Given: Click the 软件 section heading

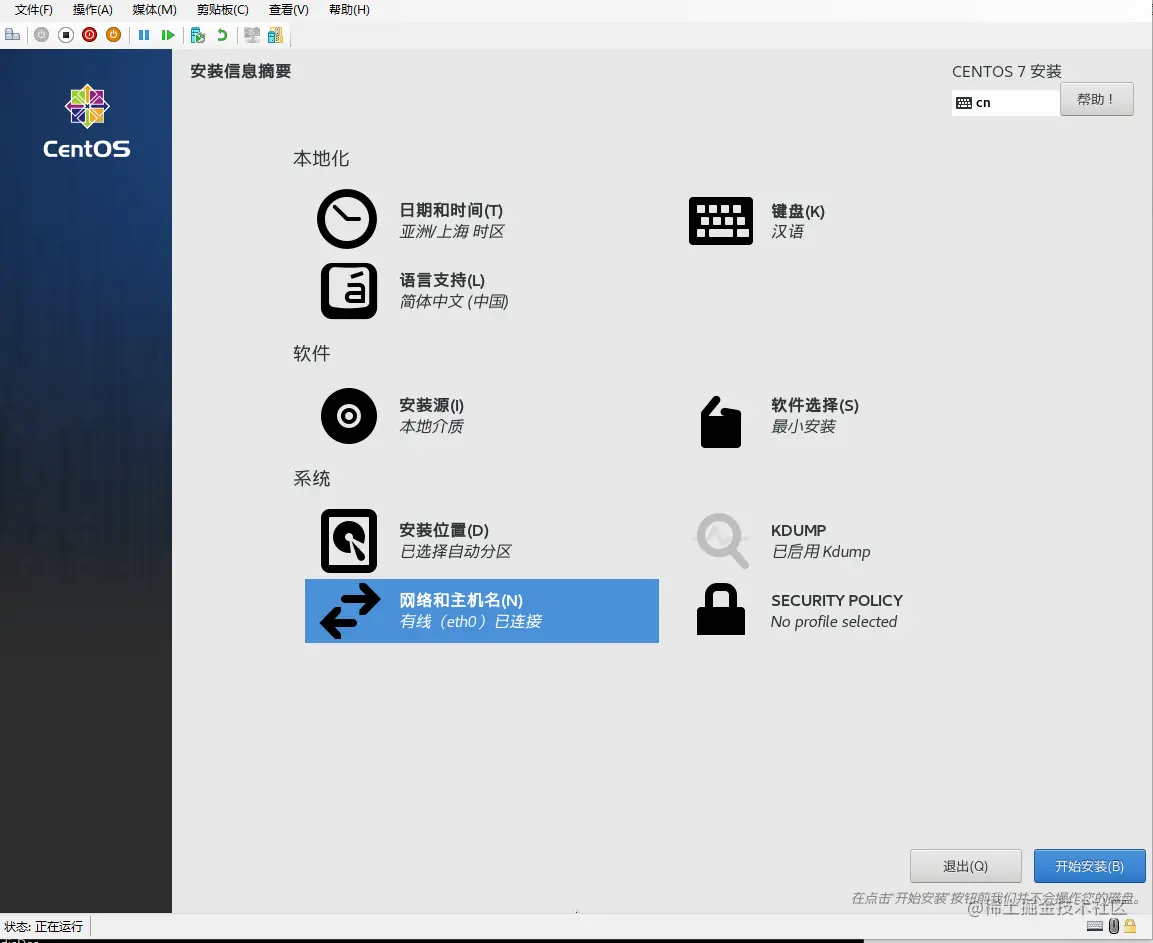Looking at the screenshot, I should point(311,353).
